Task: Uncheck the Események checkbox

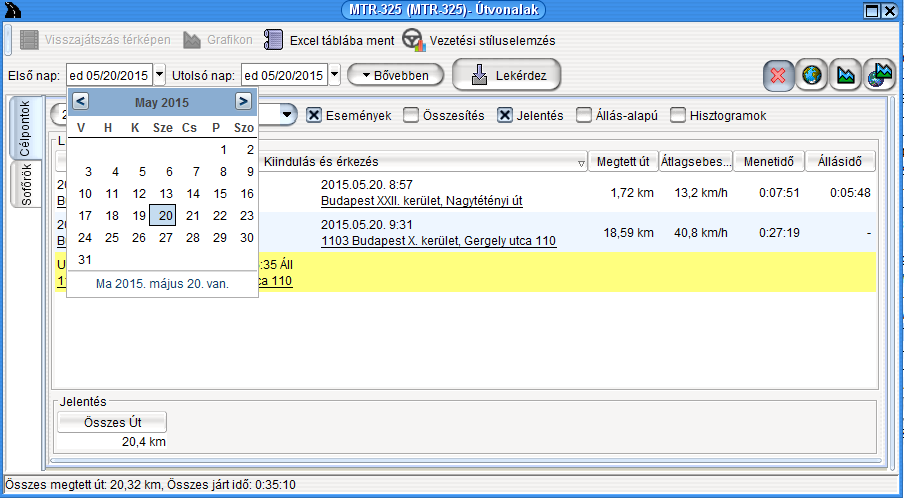Action: (314, 115)
